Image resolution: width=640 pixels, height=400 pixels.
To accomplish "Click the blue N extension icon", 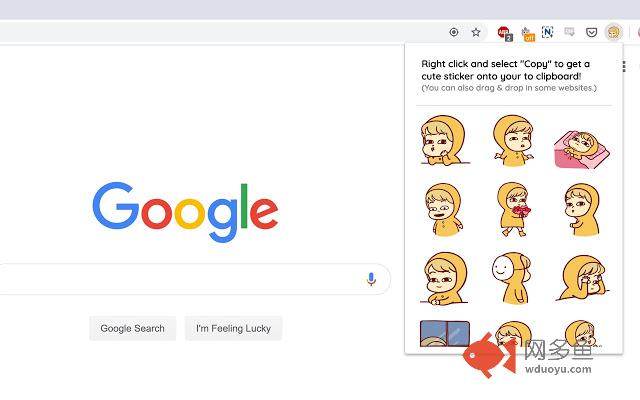I will [547, 32].
